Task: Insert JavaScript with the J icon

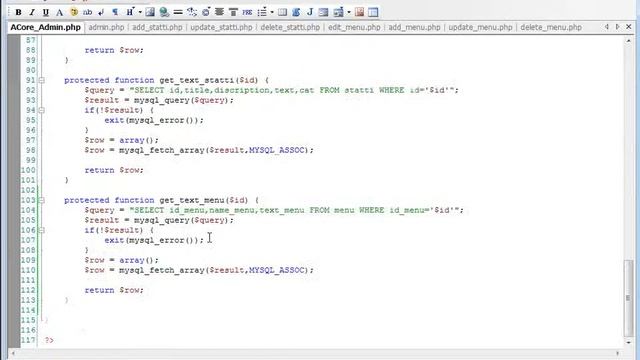Action: pyautogui.click(x=310, y=12)
